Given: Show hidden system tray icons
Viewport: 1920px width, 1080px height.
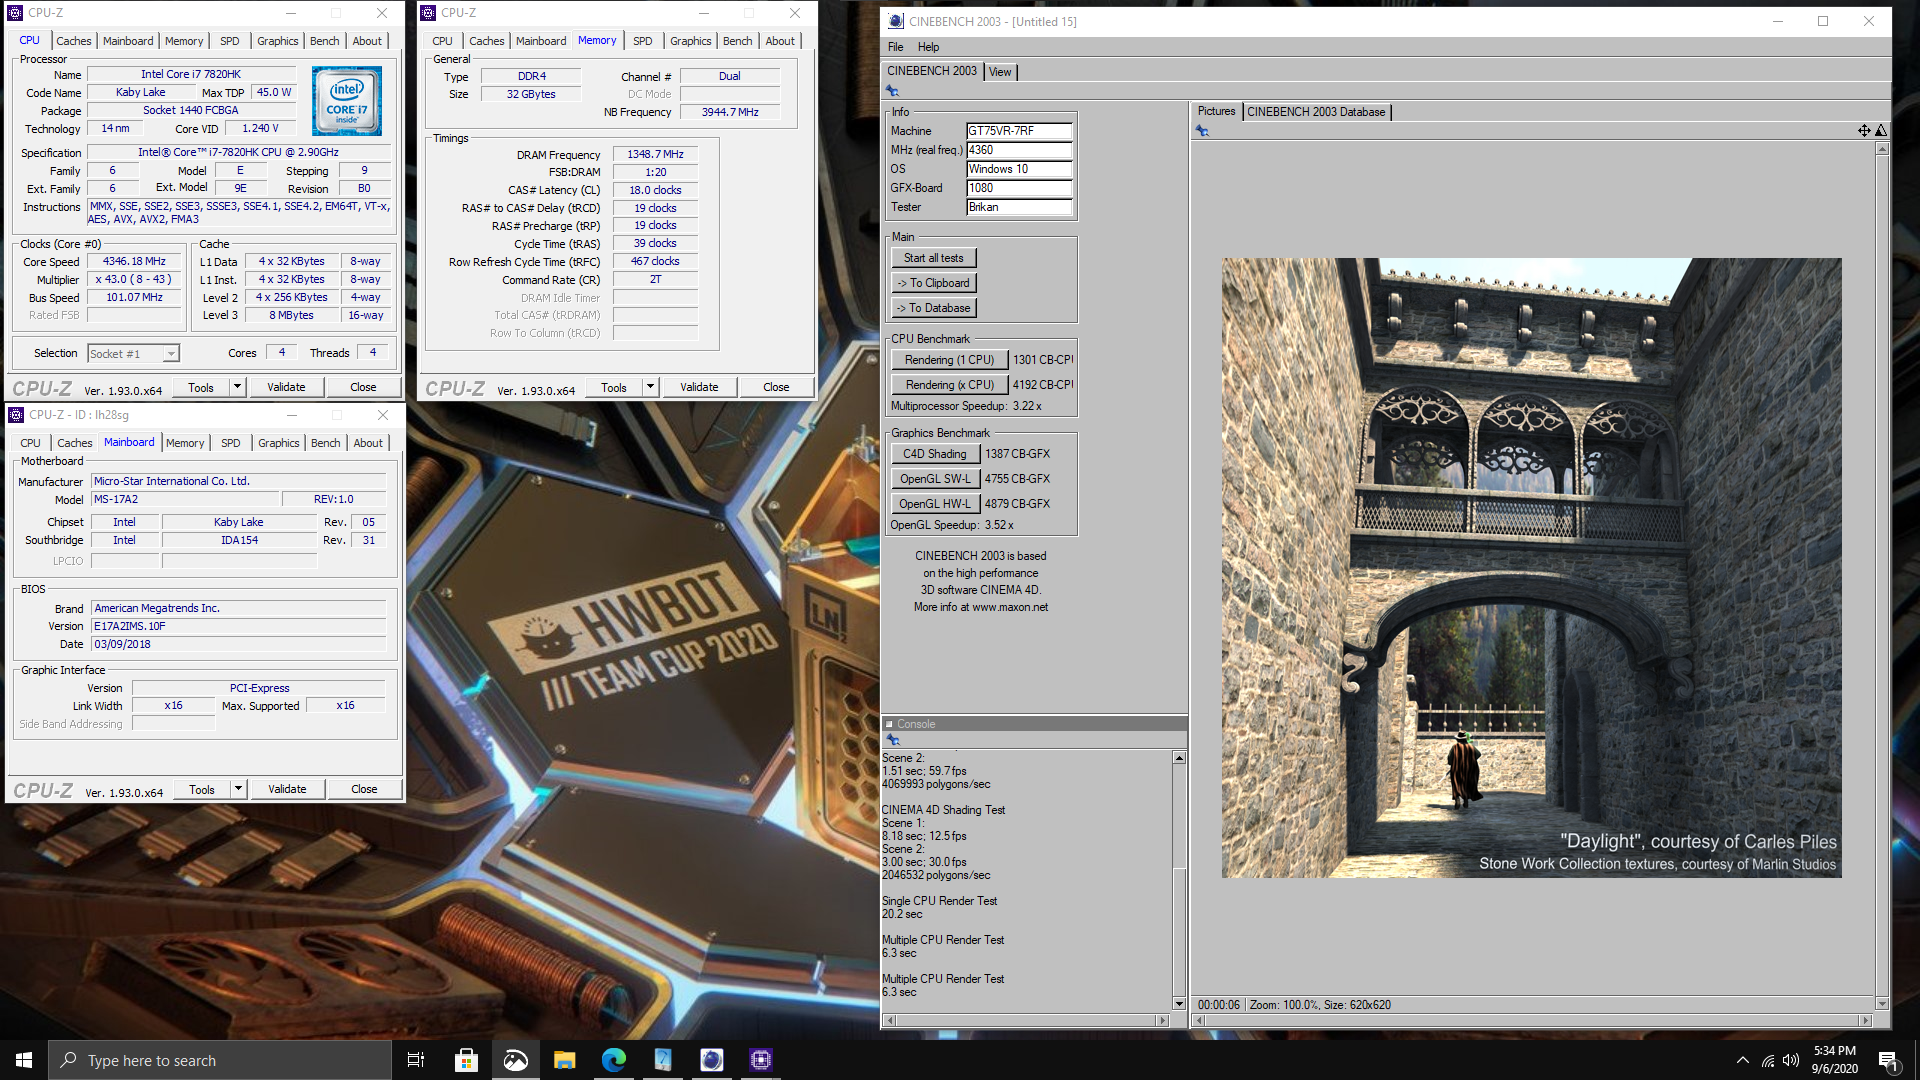Looking at the screenshot, I should (x=1743, y=1060).
